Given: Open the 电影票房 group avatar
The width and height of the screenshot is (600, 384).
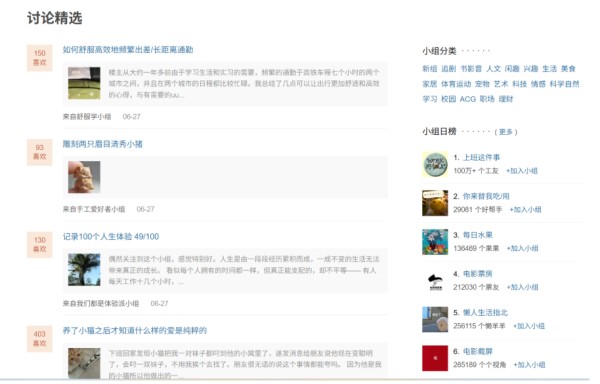Looking at the screenshot, I should tap(435, 281).
